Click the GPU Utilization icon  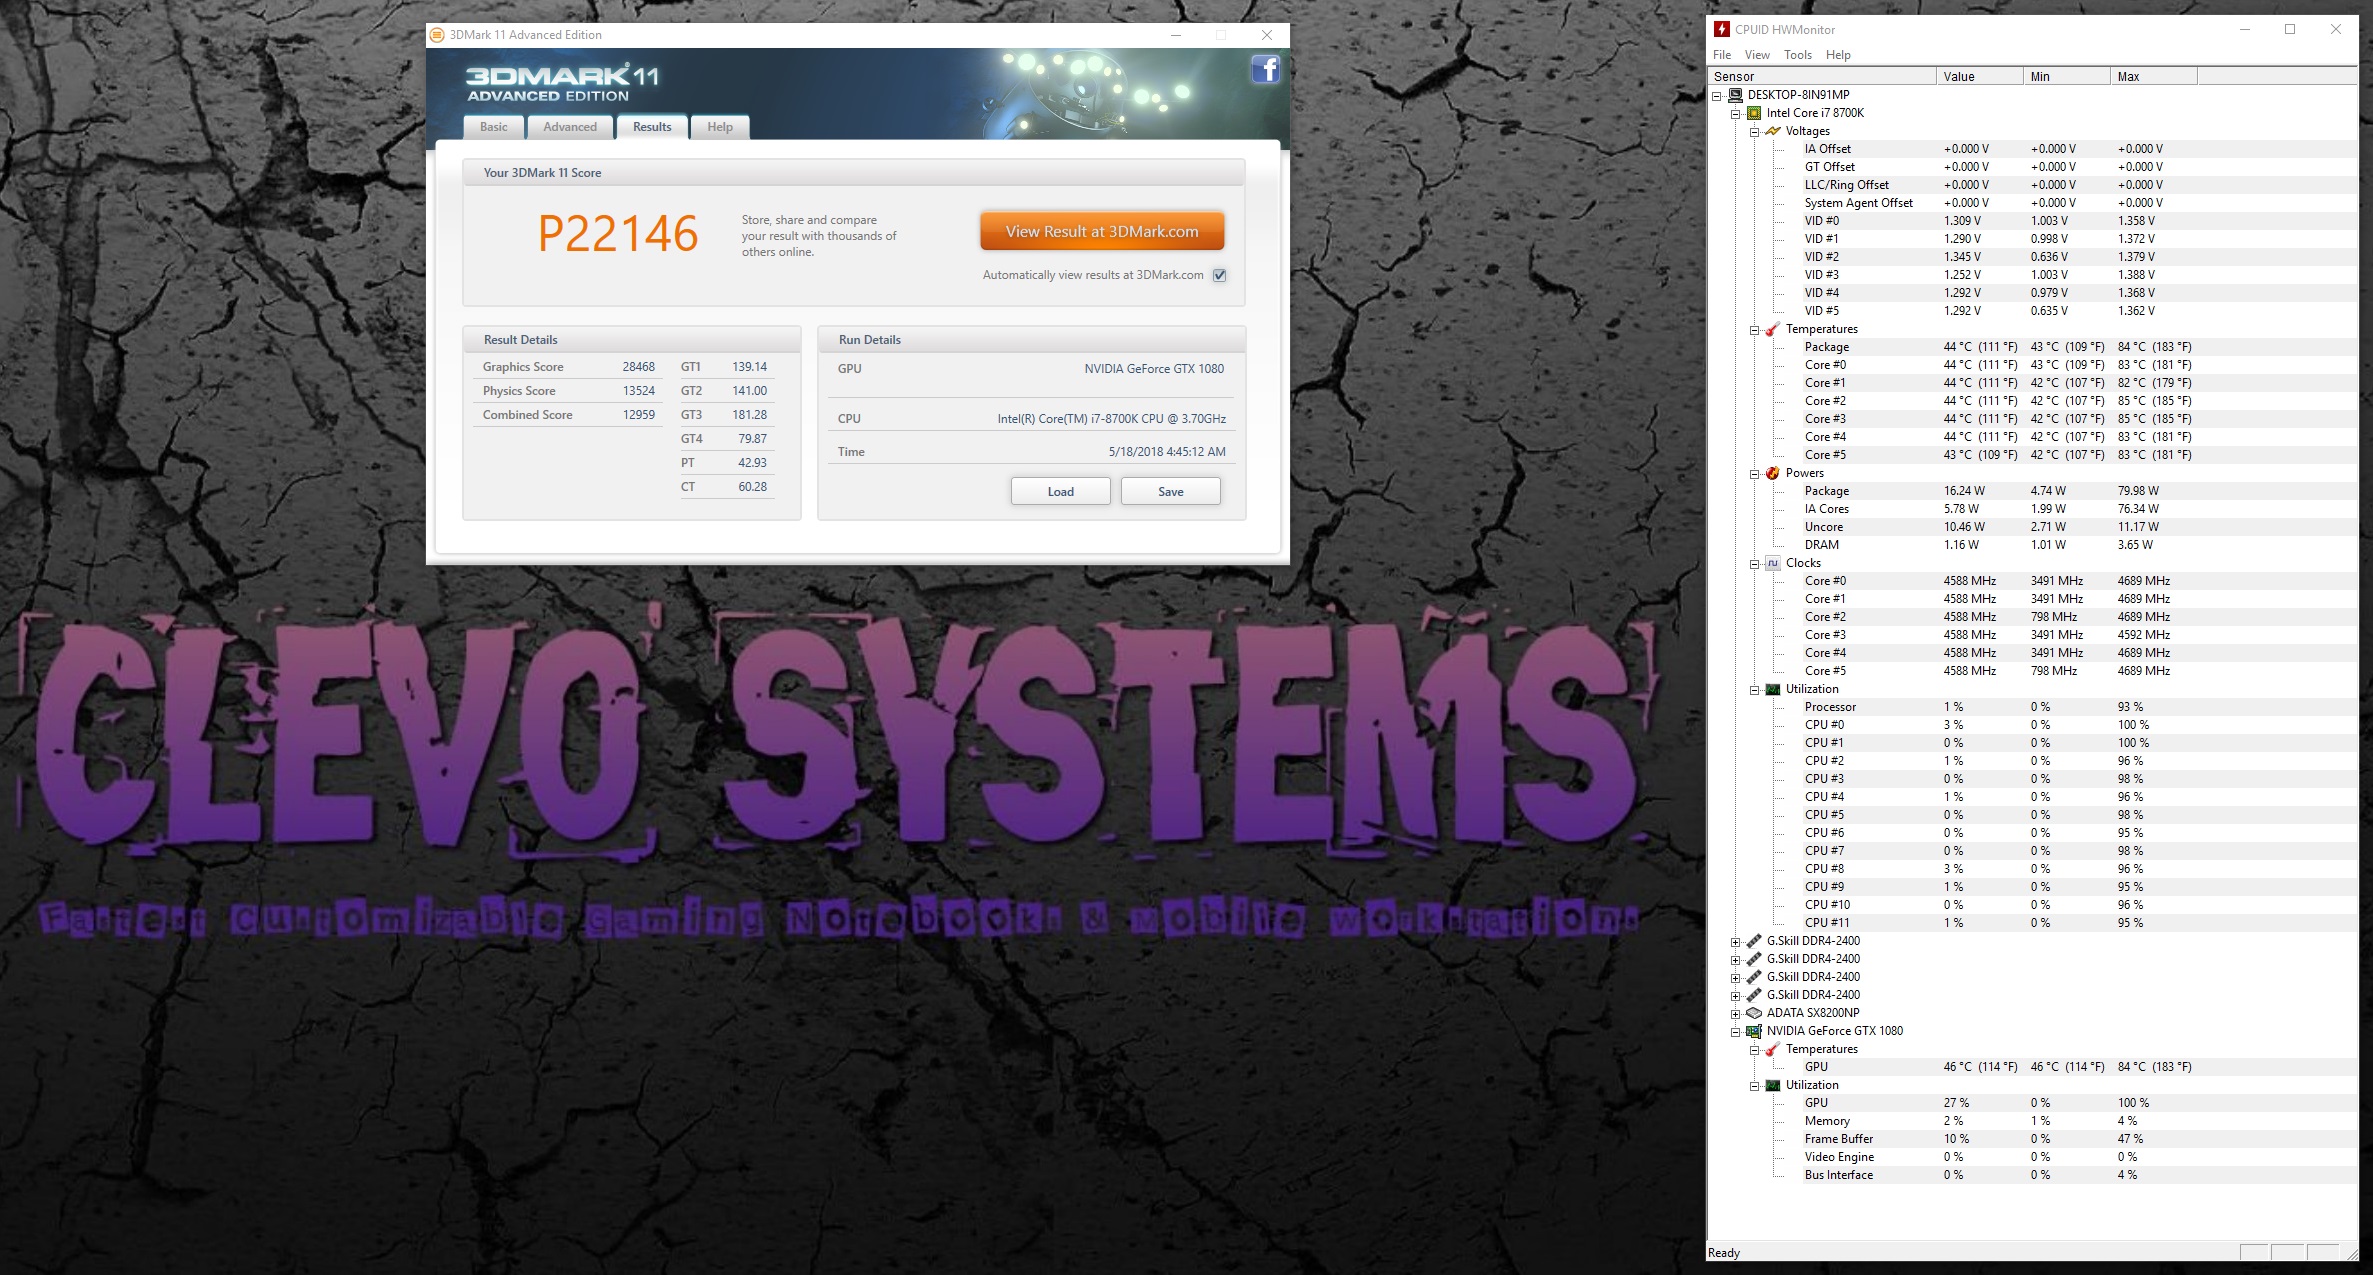coord(1773,1085)
